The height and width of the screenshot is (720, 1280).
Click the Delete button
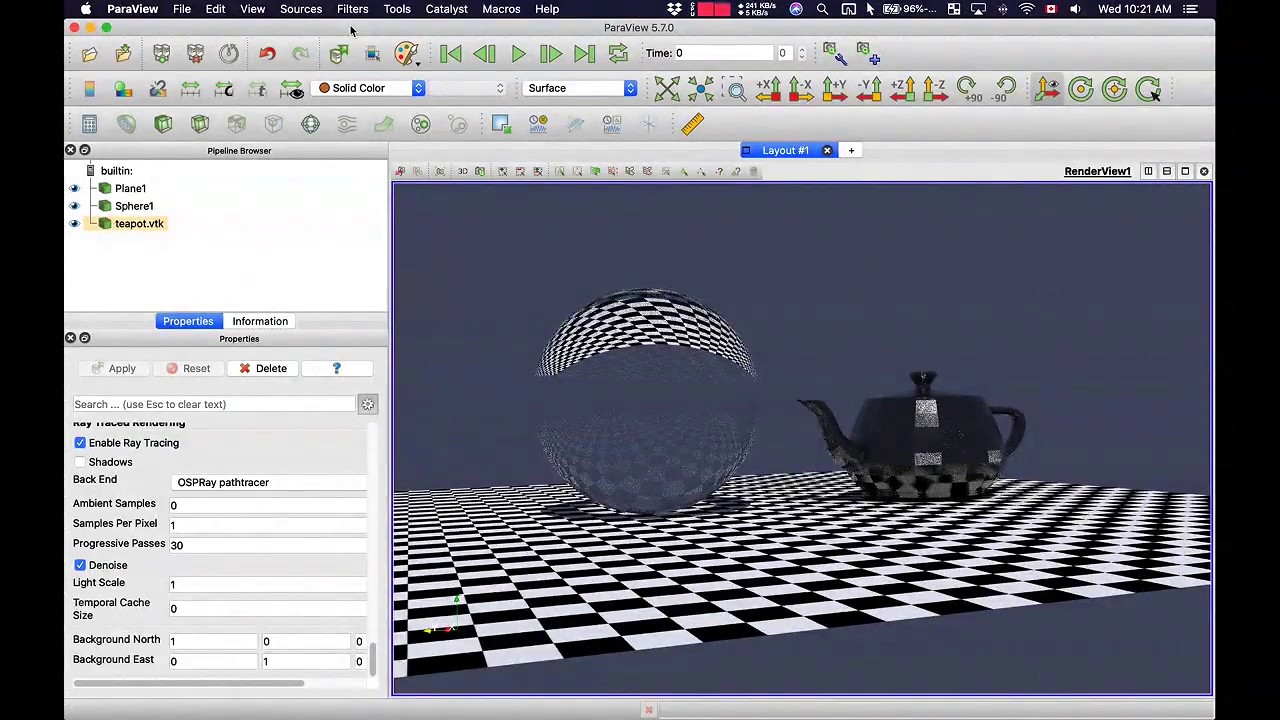tap(263, 368)
